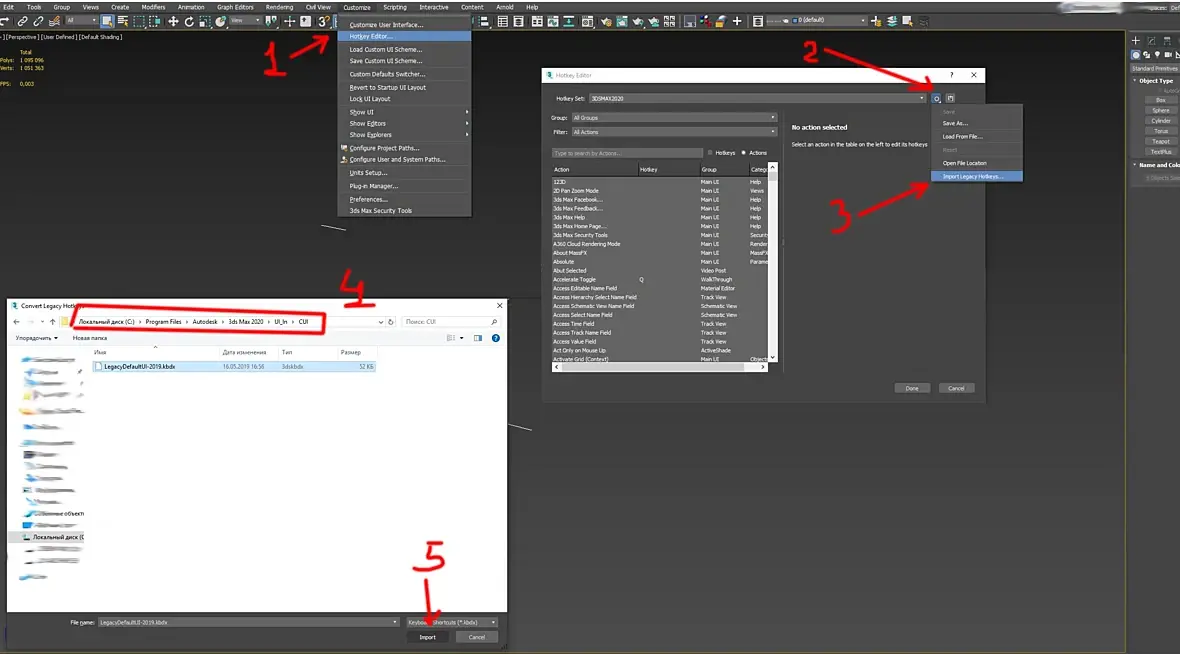Open the Keyboard Shortcuts file type dropdown
Screen dimensions: 1180x654
452,622
